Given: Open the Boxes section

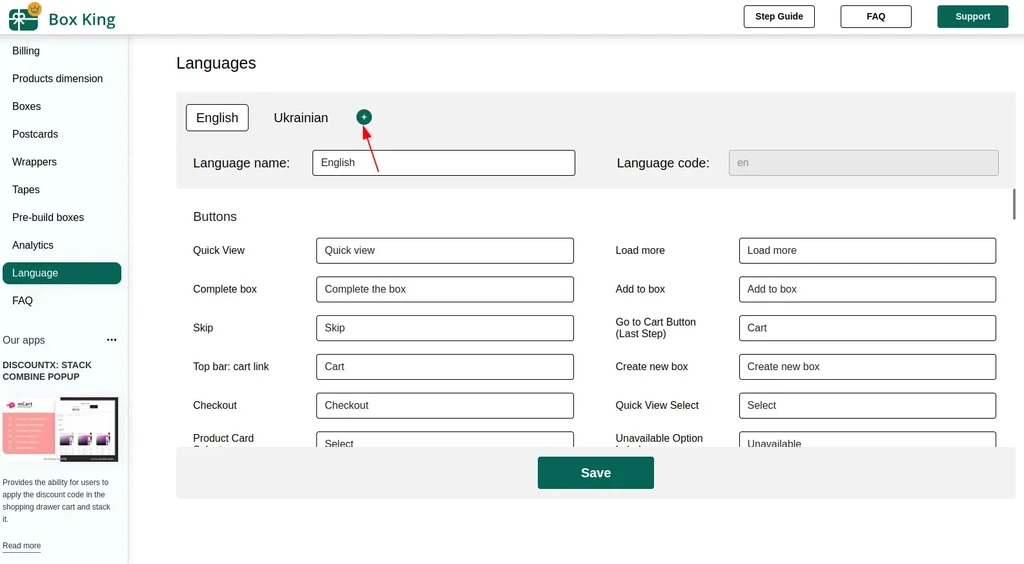Looking at the screenshot, I should pyautogui.click(x=27, y=106).
